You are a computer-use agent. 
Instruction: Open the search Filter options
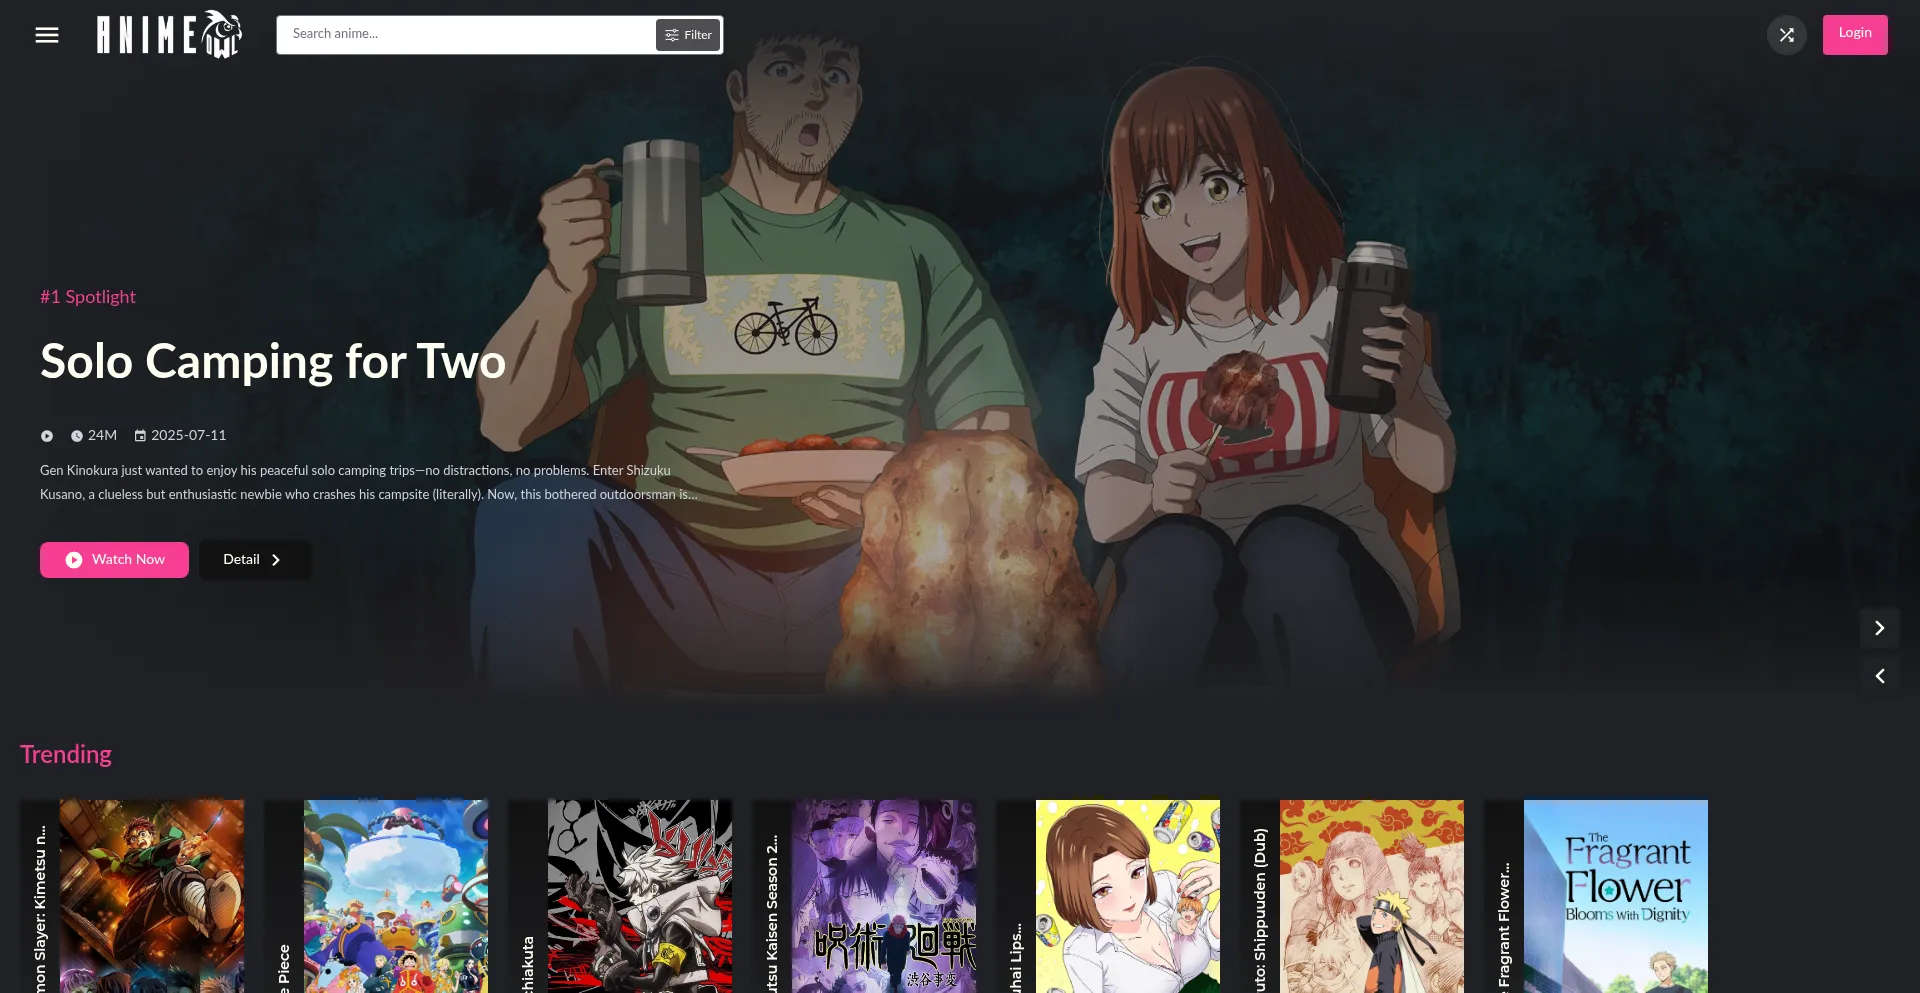688,35
